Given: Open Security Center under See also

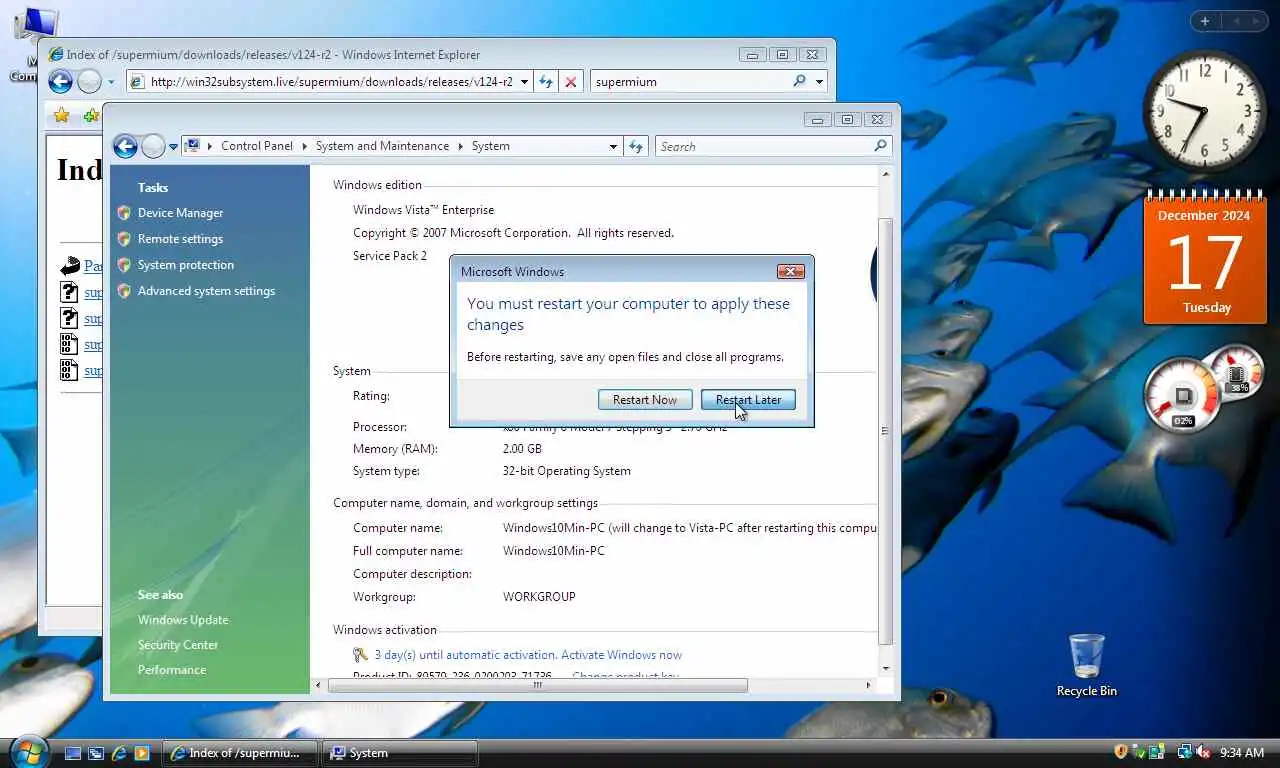Looking at the screenshot, I should 178,645.
